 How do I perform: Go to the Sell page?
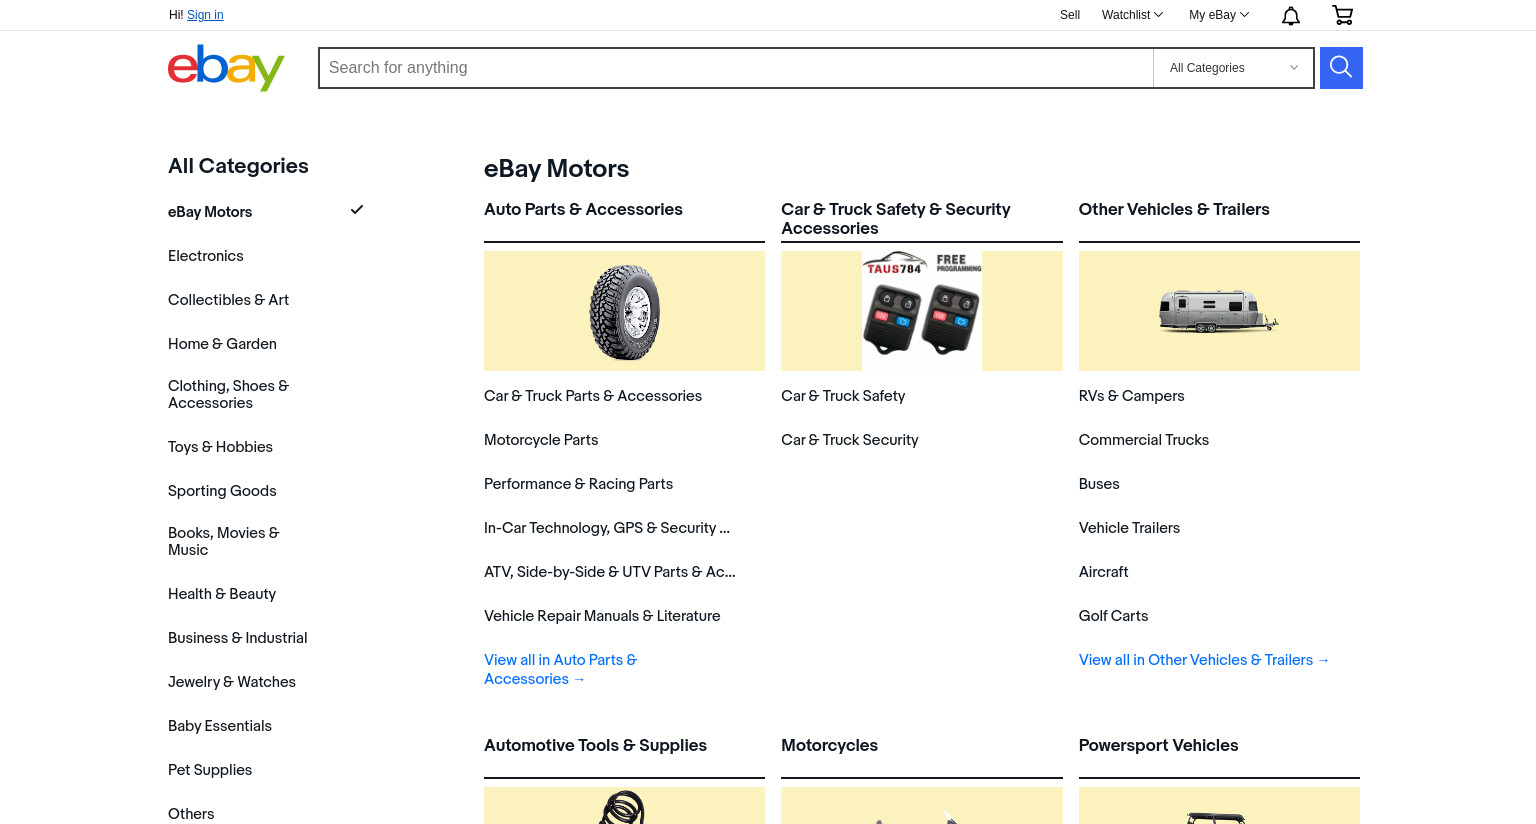pyautogui.click(x=1070, y=15)
